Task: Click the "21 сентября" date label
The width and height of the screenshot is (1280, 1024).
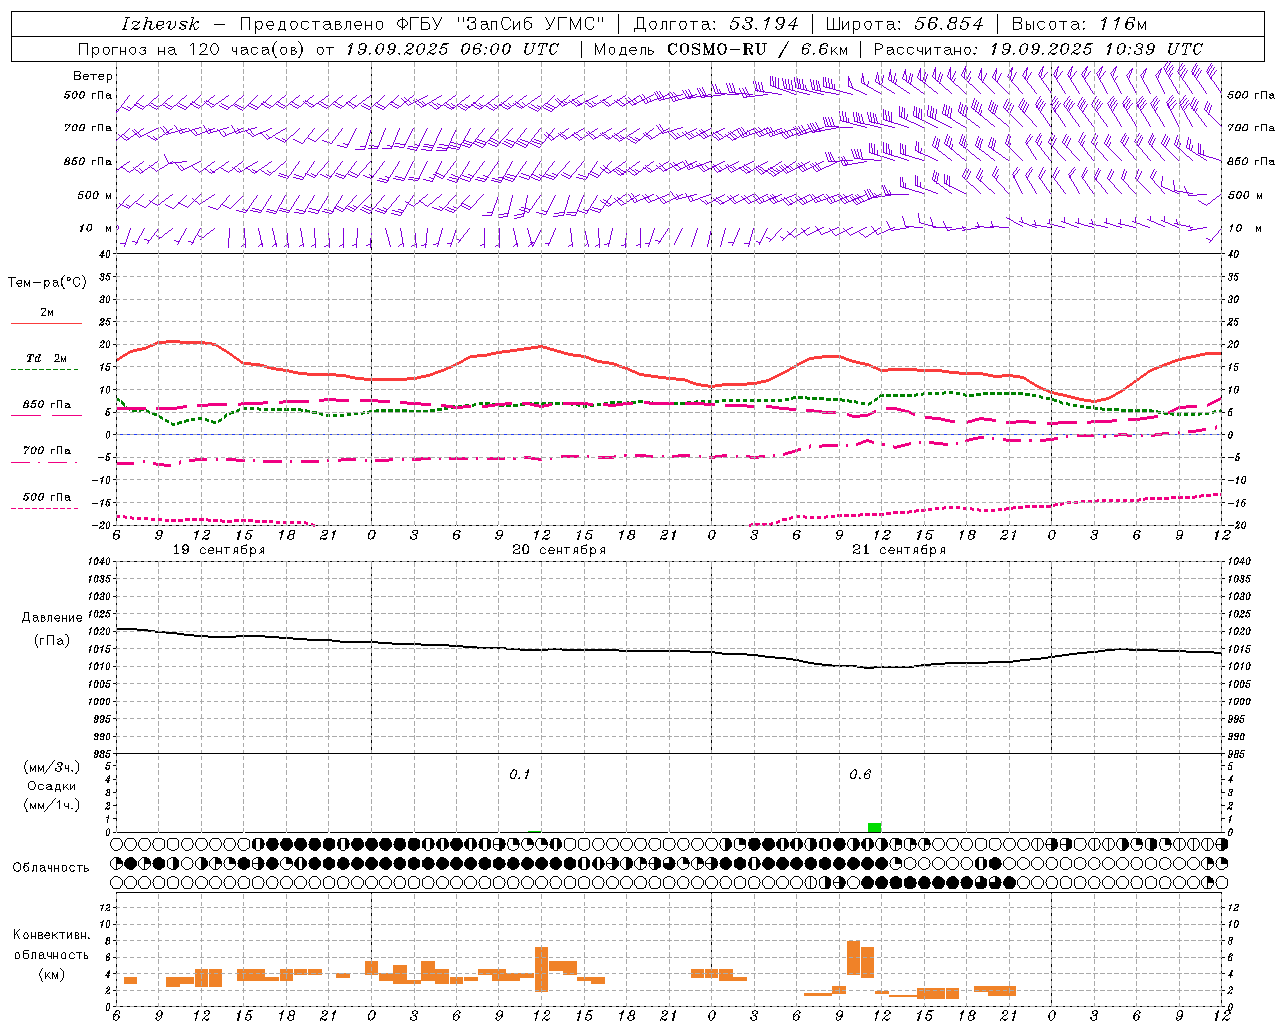Action: 899,550
